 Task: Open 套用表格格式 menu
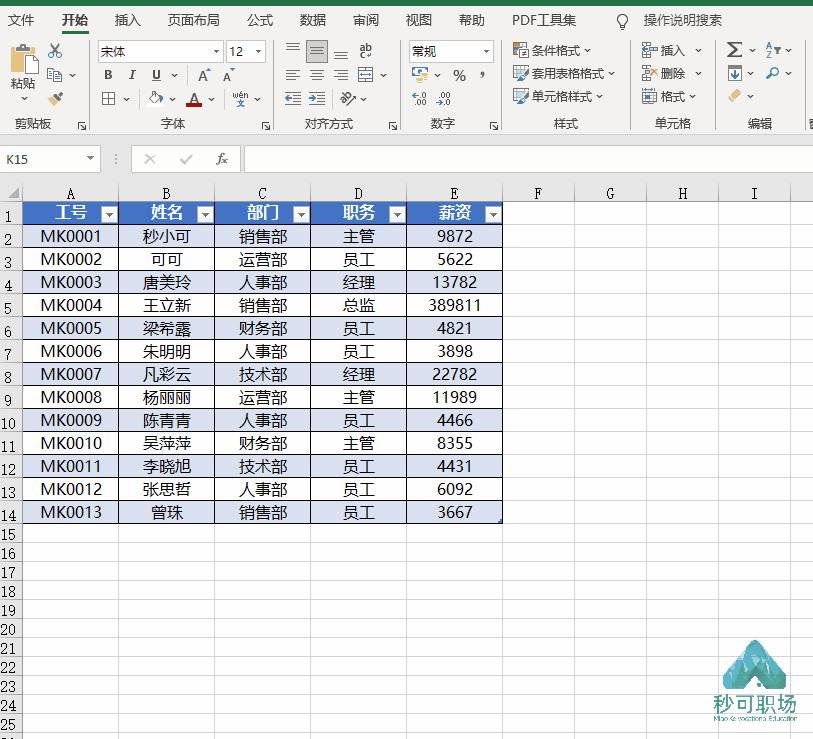point(564,74)
